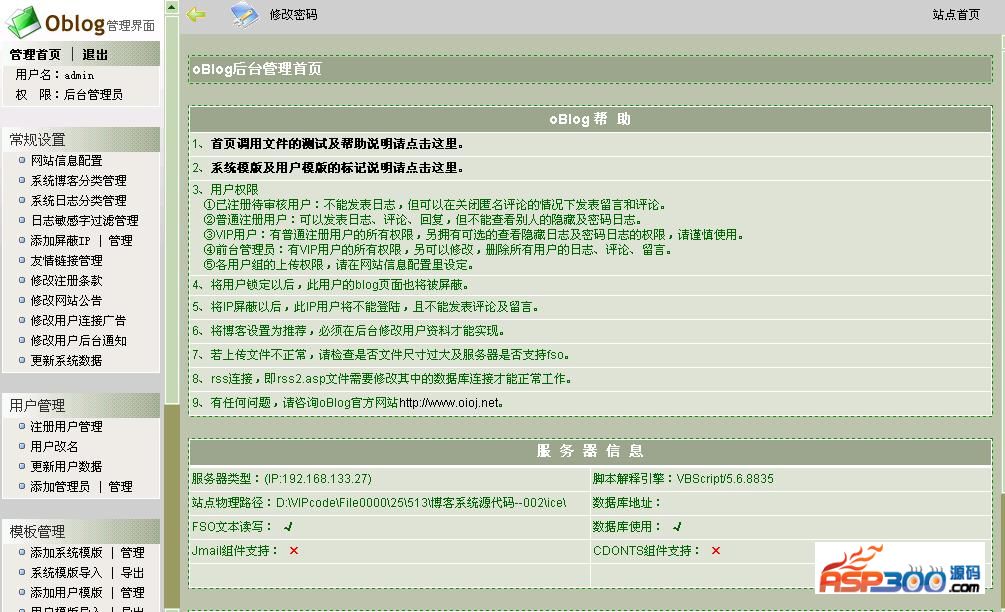Go to 站点首页 link
1005x612 pixels.
pos(956,15)
